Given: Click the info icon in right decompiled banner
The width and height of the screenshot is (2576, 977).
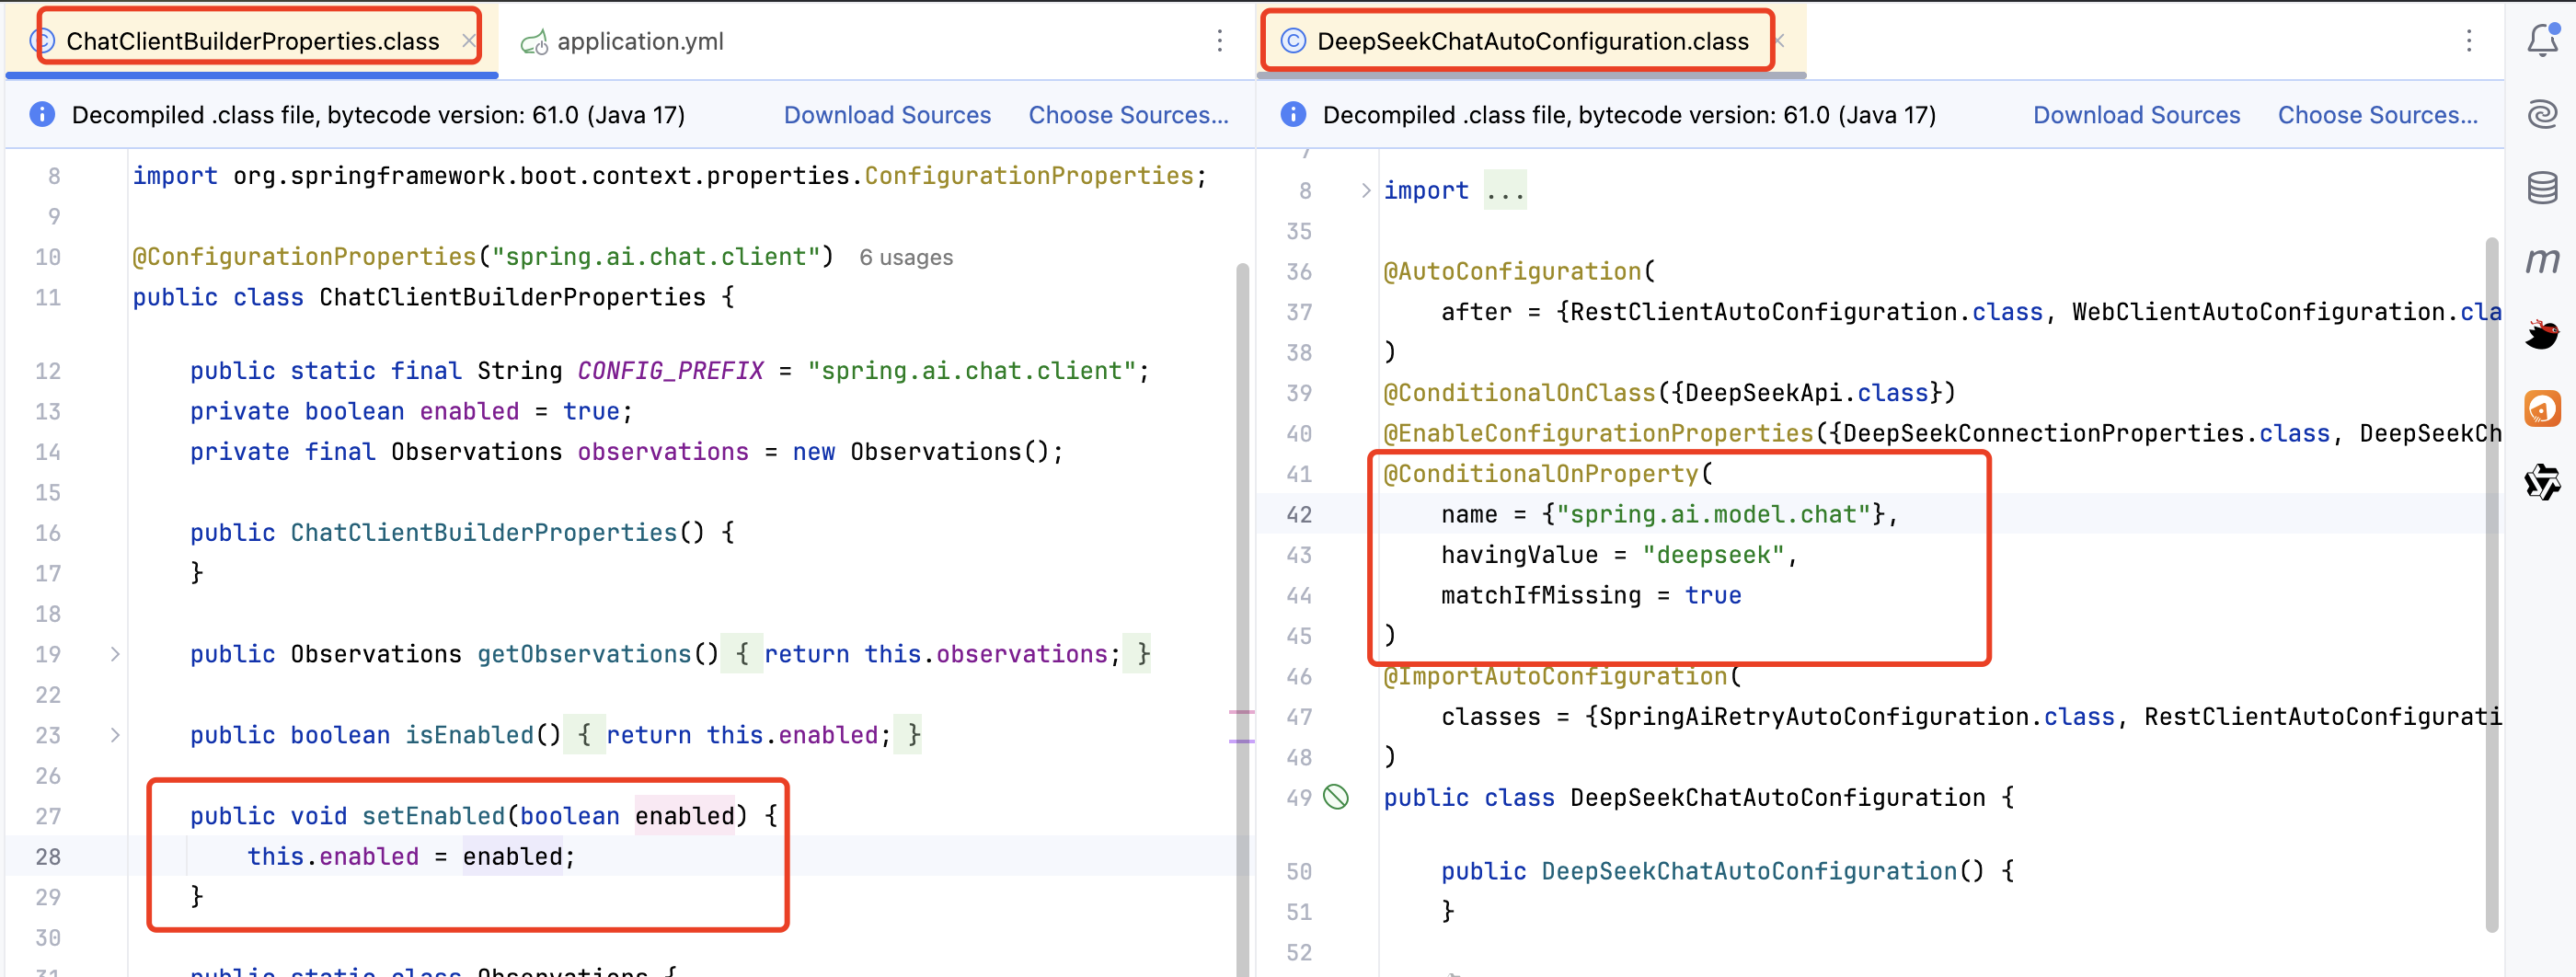Looking at the screenshot, I should [1293, 114].
